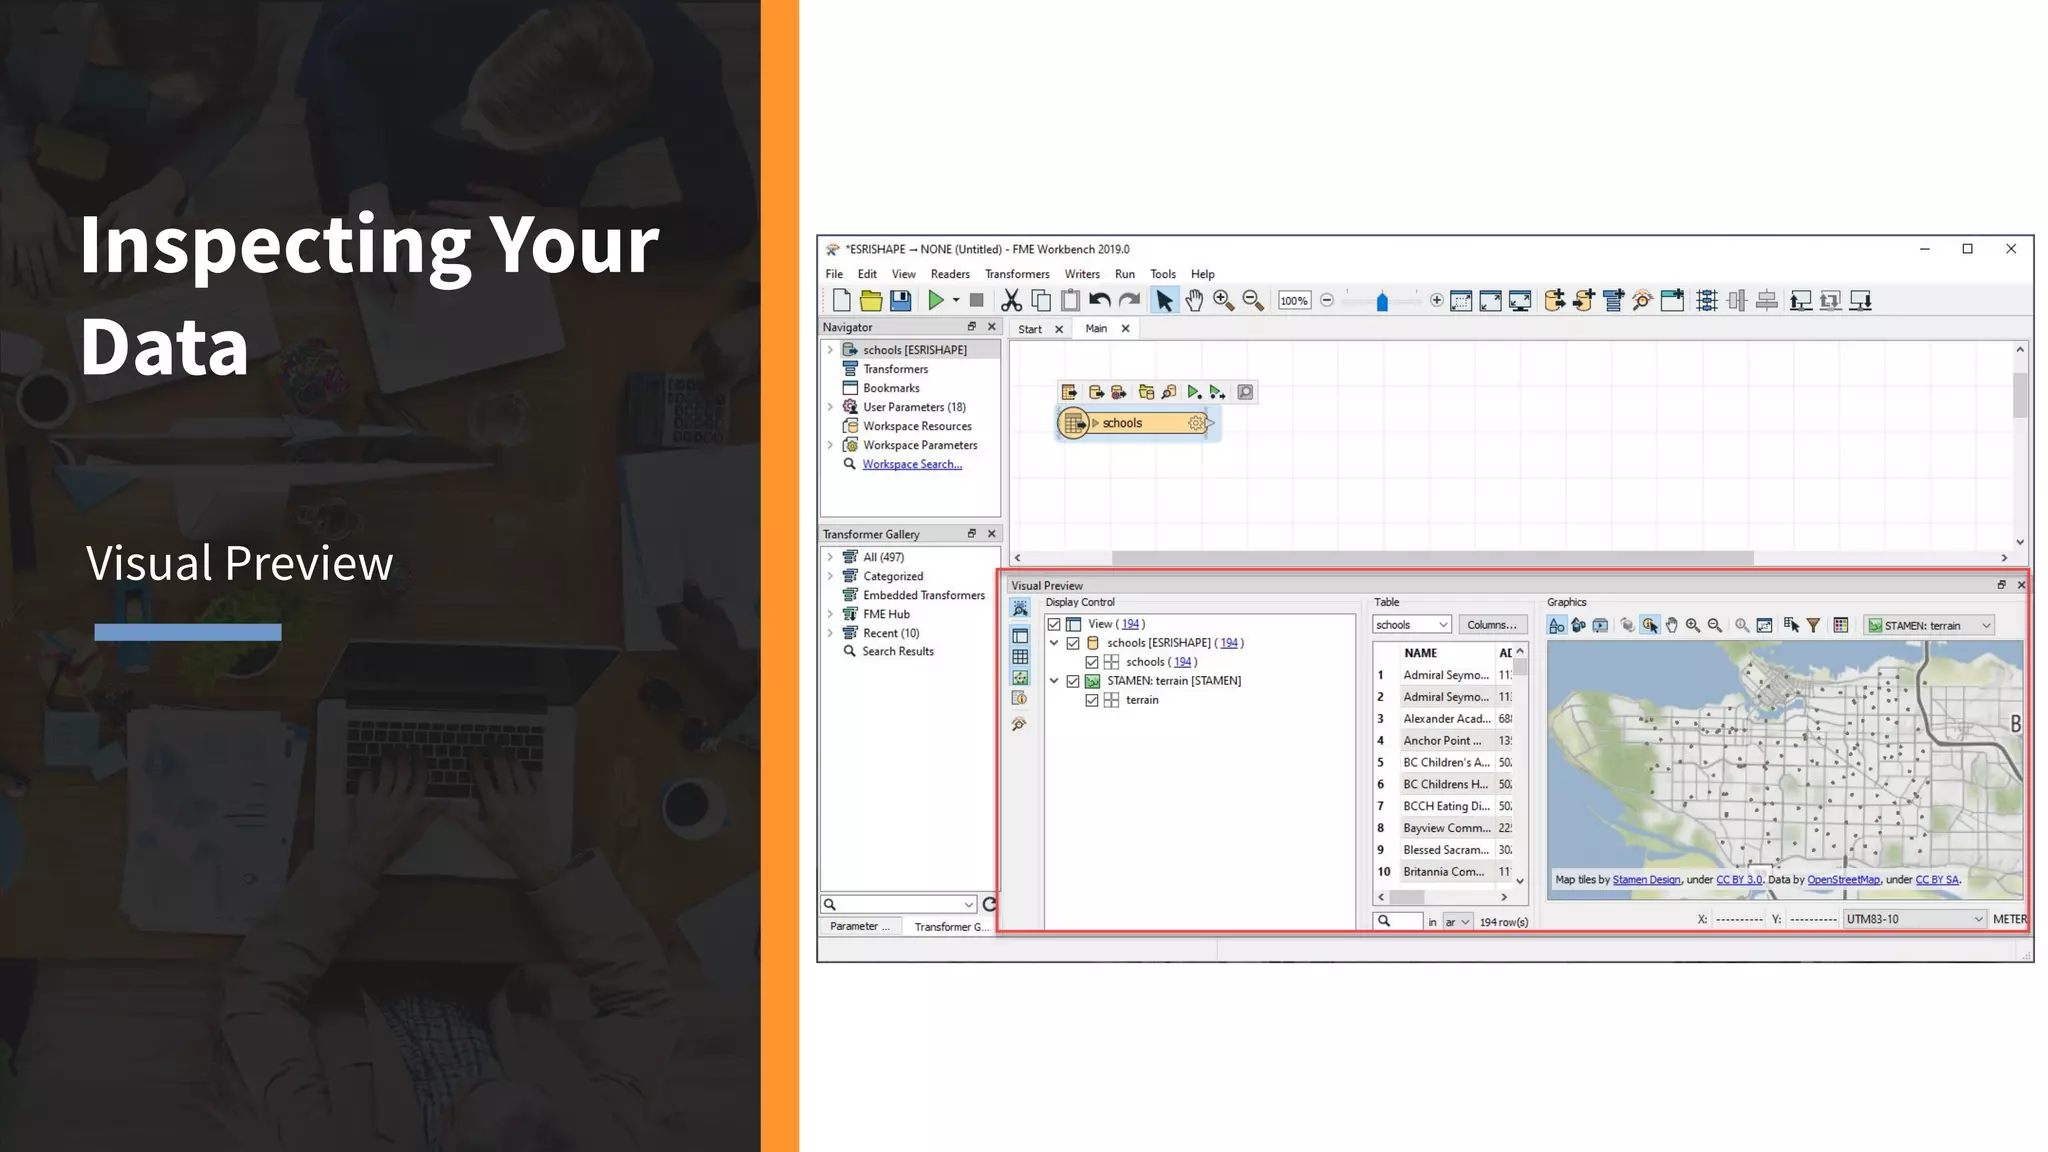Zoom in on the map in Graphics toolbar
The width and height of the screenshot is (2048, 1152).
pos(1693,626)
